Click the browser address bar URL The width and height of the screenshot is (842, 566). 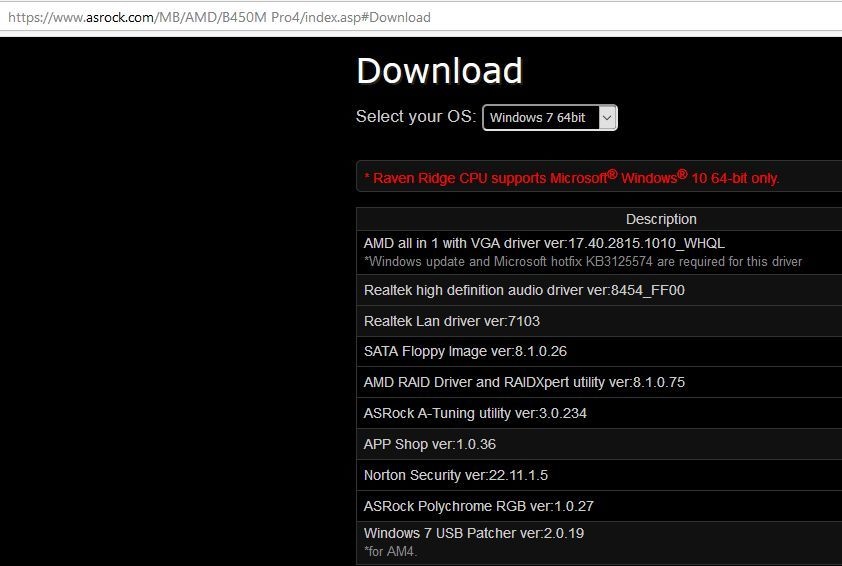(x=219, y=17)
